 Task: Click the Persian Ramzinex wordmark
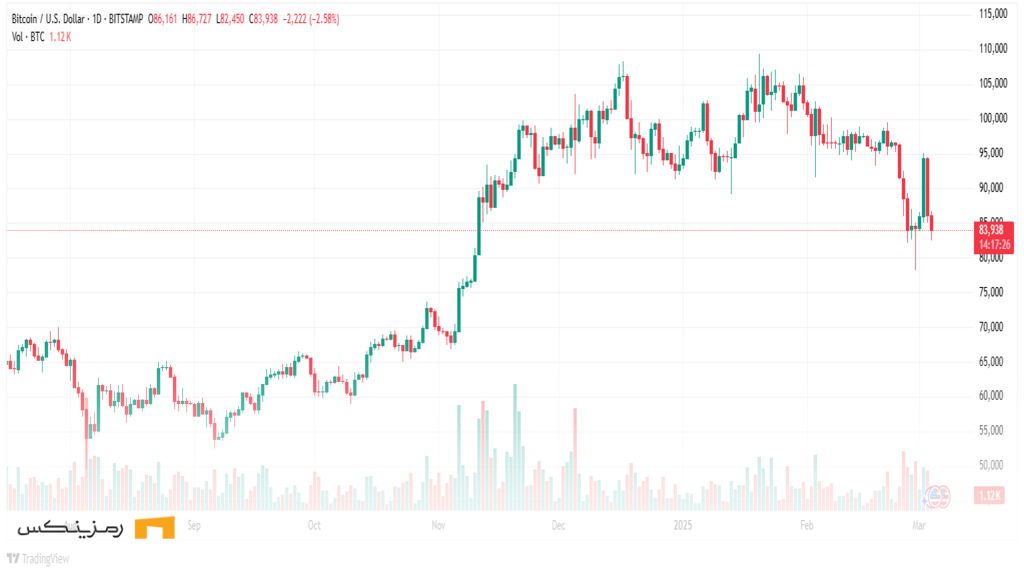point(70,528)
